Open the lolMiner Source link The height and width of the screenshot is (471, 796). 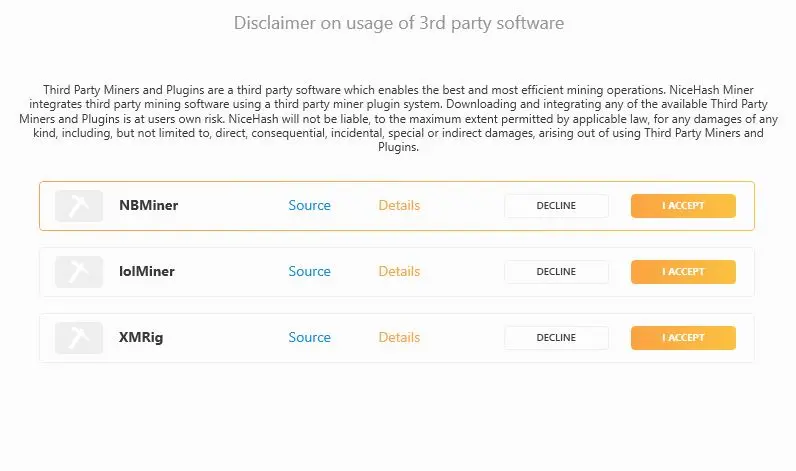coord(309,271)
